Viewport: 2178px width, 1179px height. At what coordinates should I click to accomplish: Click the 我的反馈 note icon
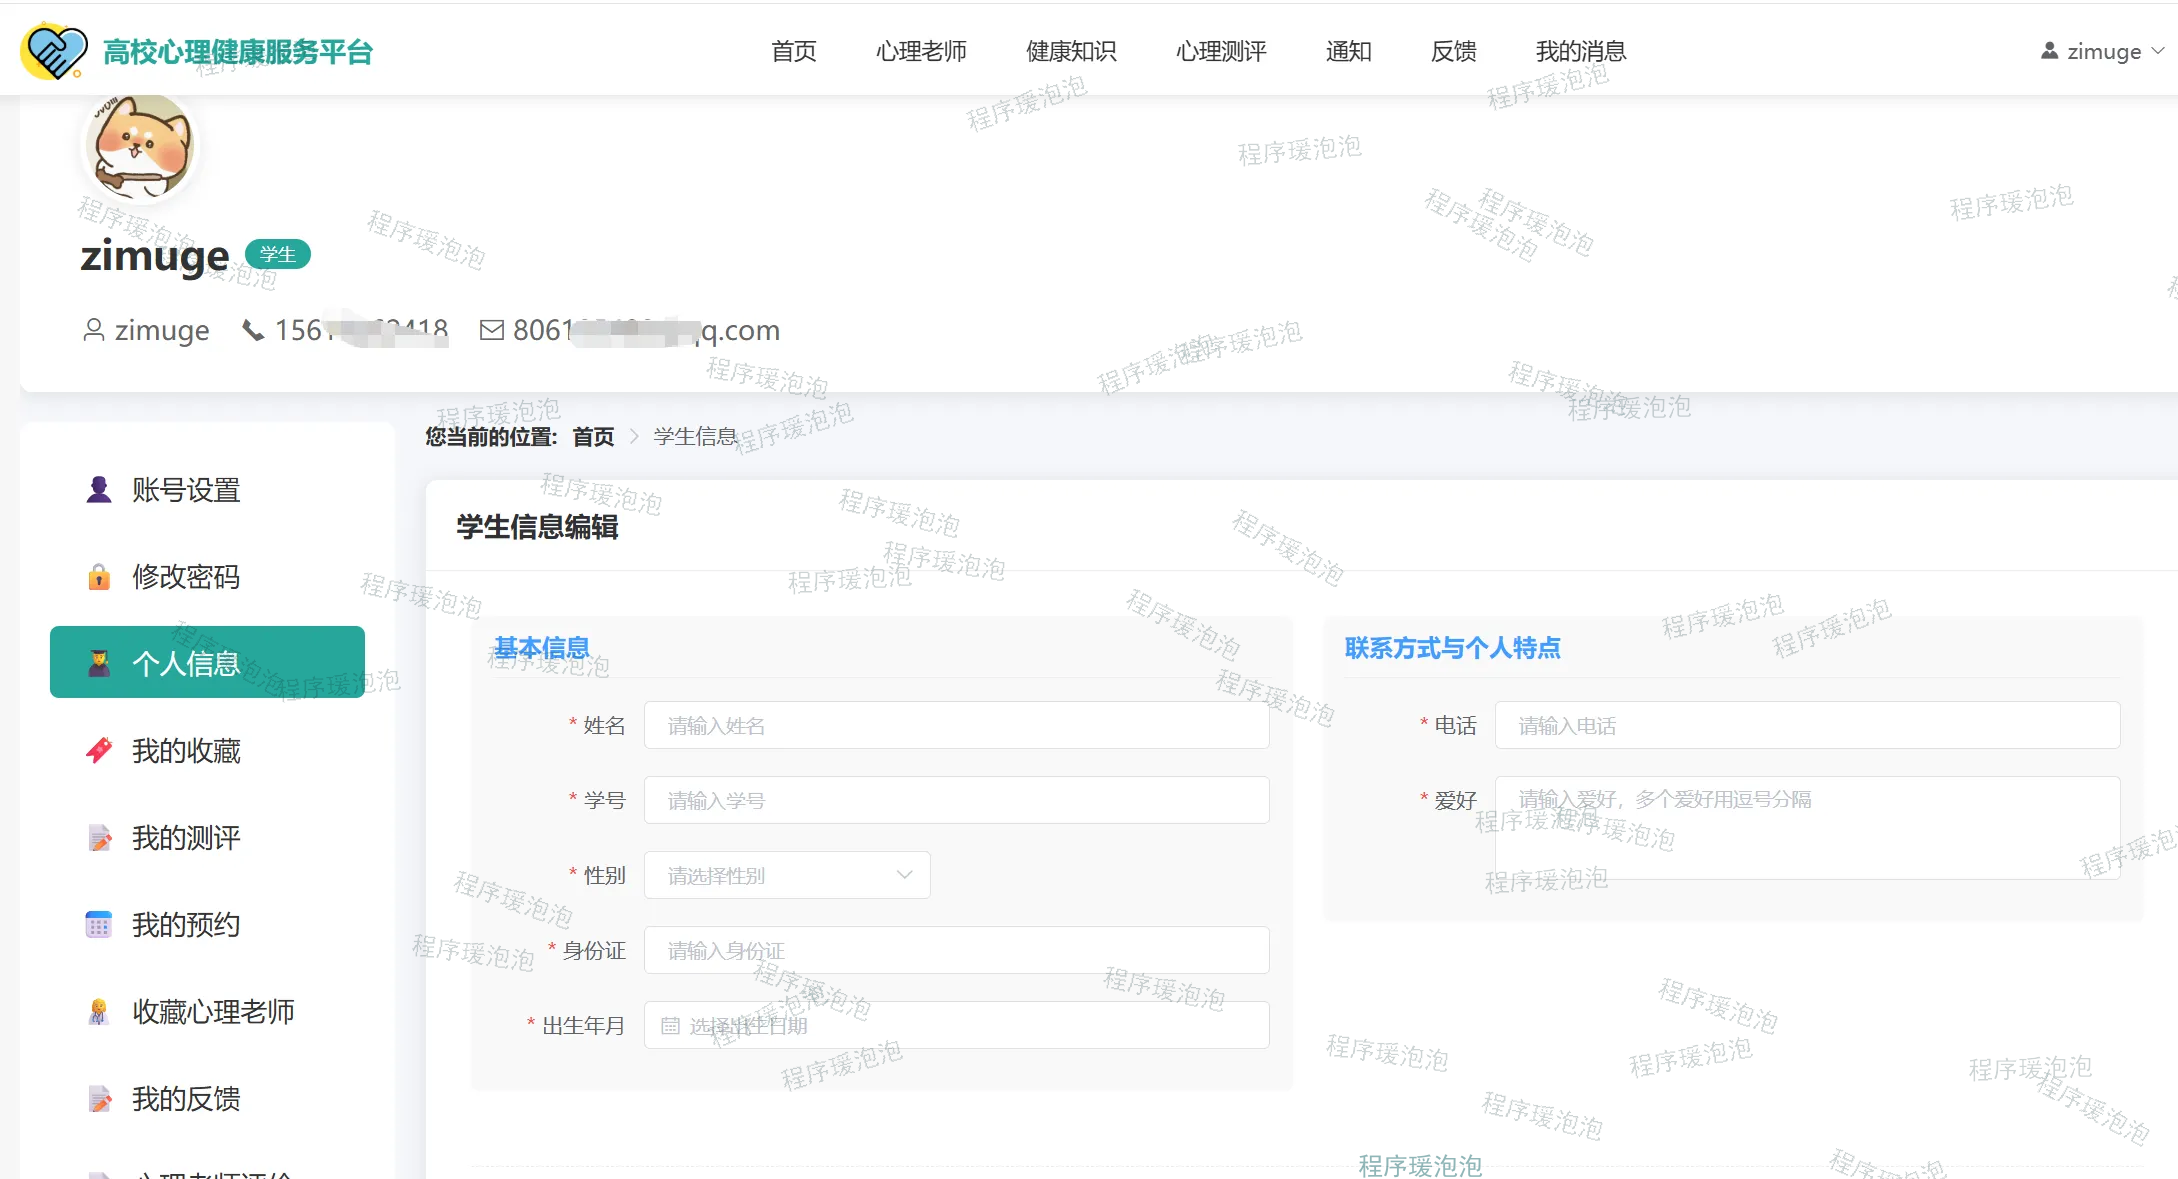tap(99, 1099)
